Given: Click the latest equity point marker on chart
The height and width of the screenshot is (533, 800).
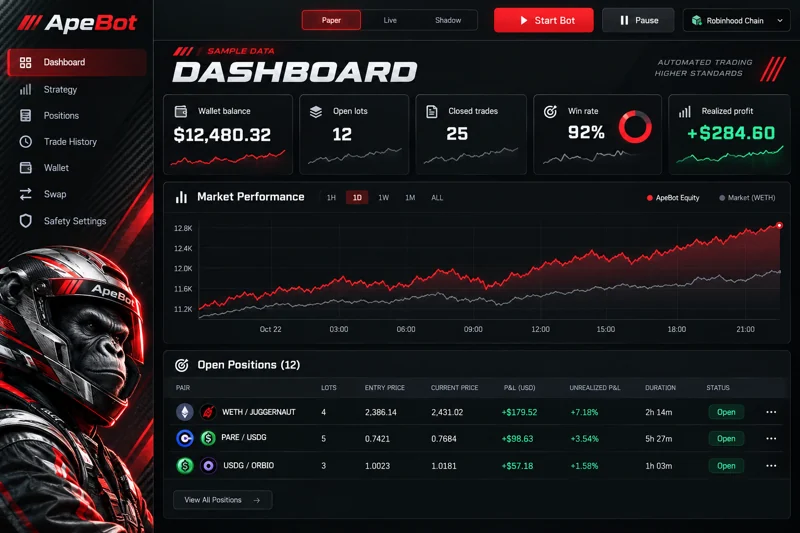Looking at the screenshot, I should 779,225.
